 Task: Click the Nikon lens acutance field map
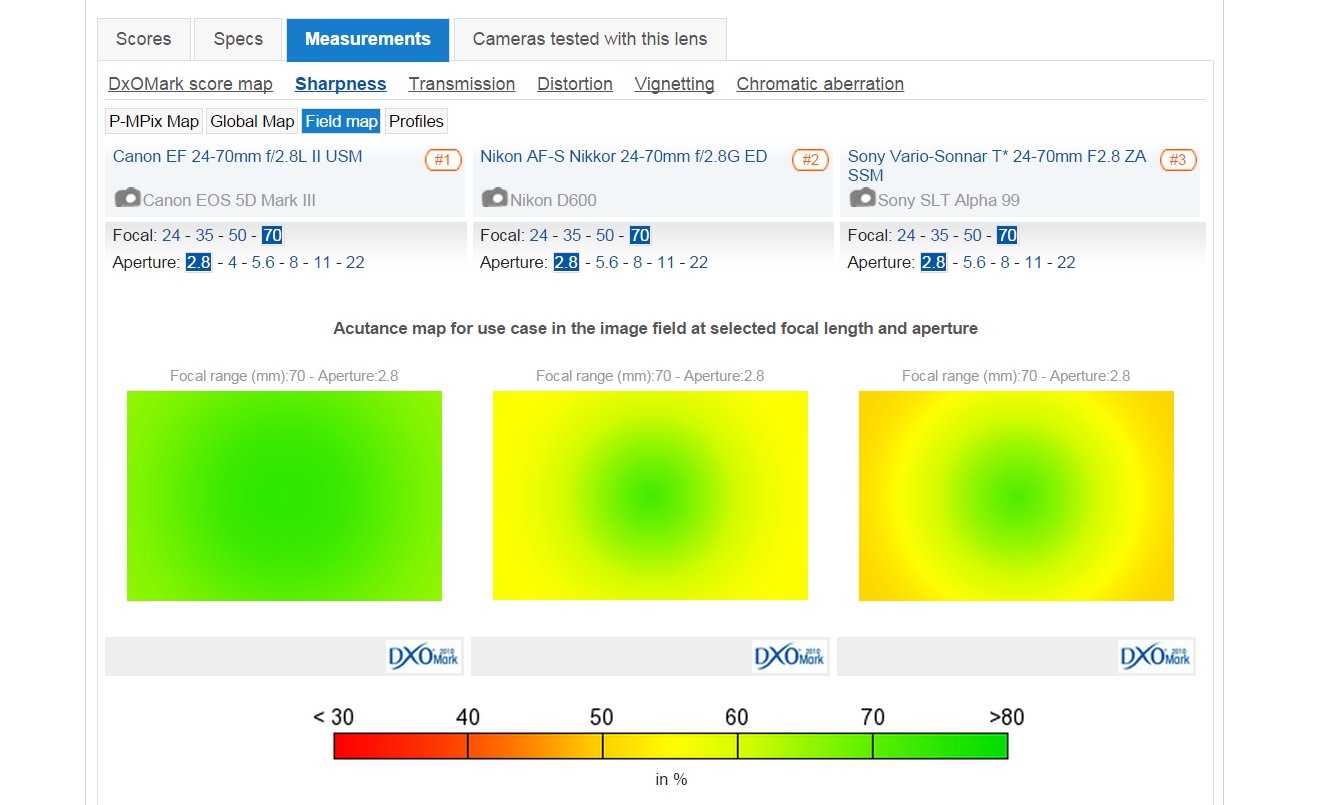pos(650,496)
